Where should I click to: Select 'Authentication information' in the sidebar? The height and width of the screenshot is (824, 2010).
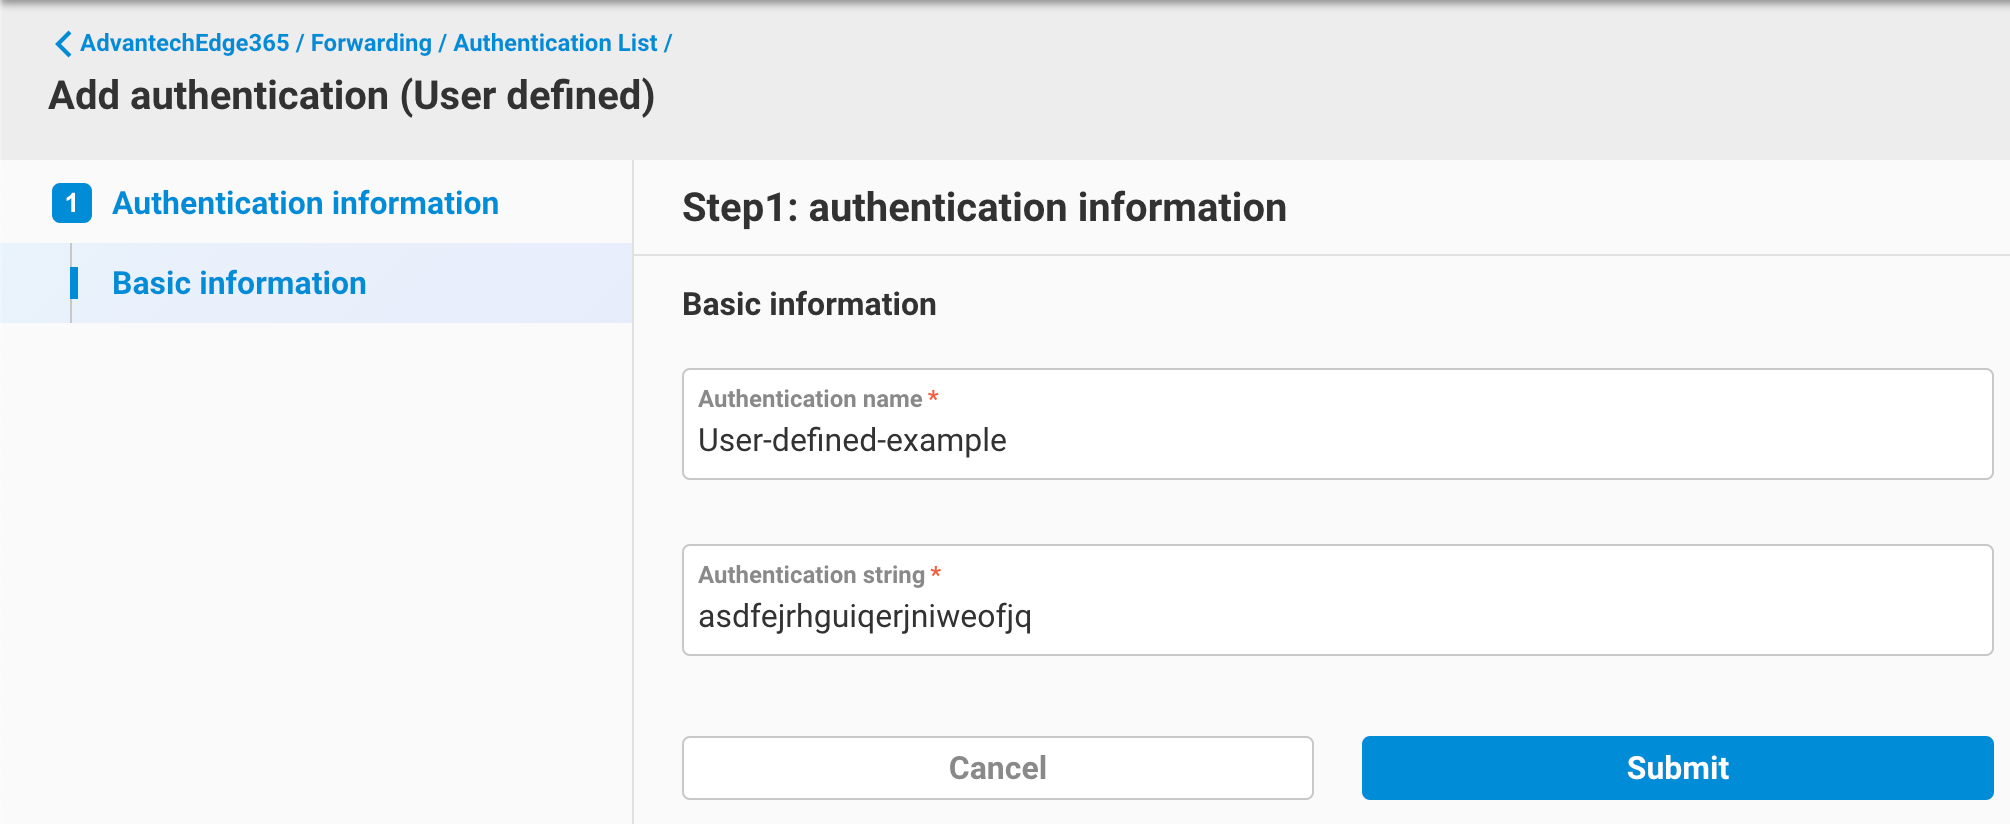(306, 203)
